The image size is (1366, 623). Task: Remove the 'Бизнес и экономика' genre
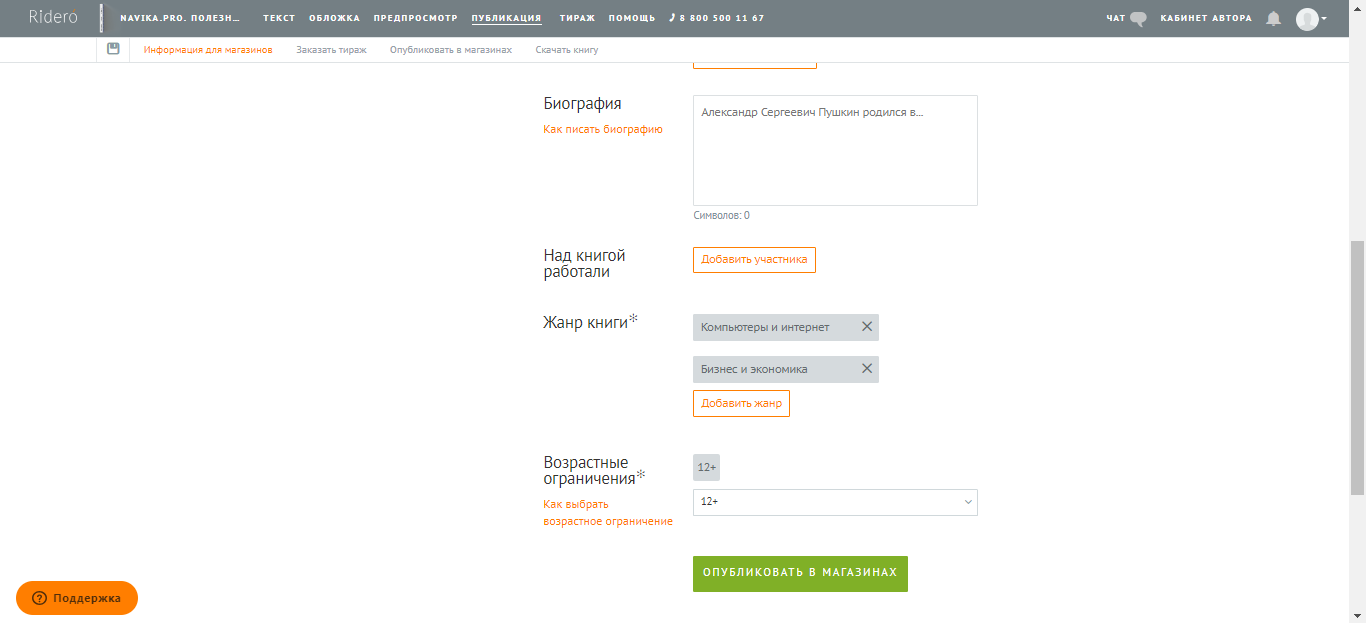[x=867, y=369]
